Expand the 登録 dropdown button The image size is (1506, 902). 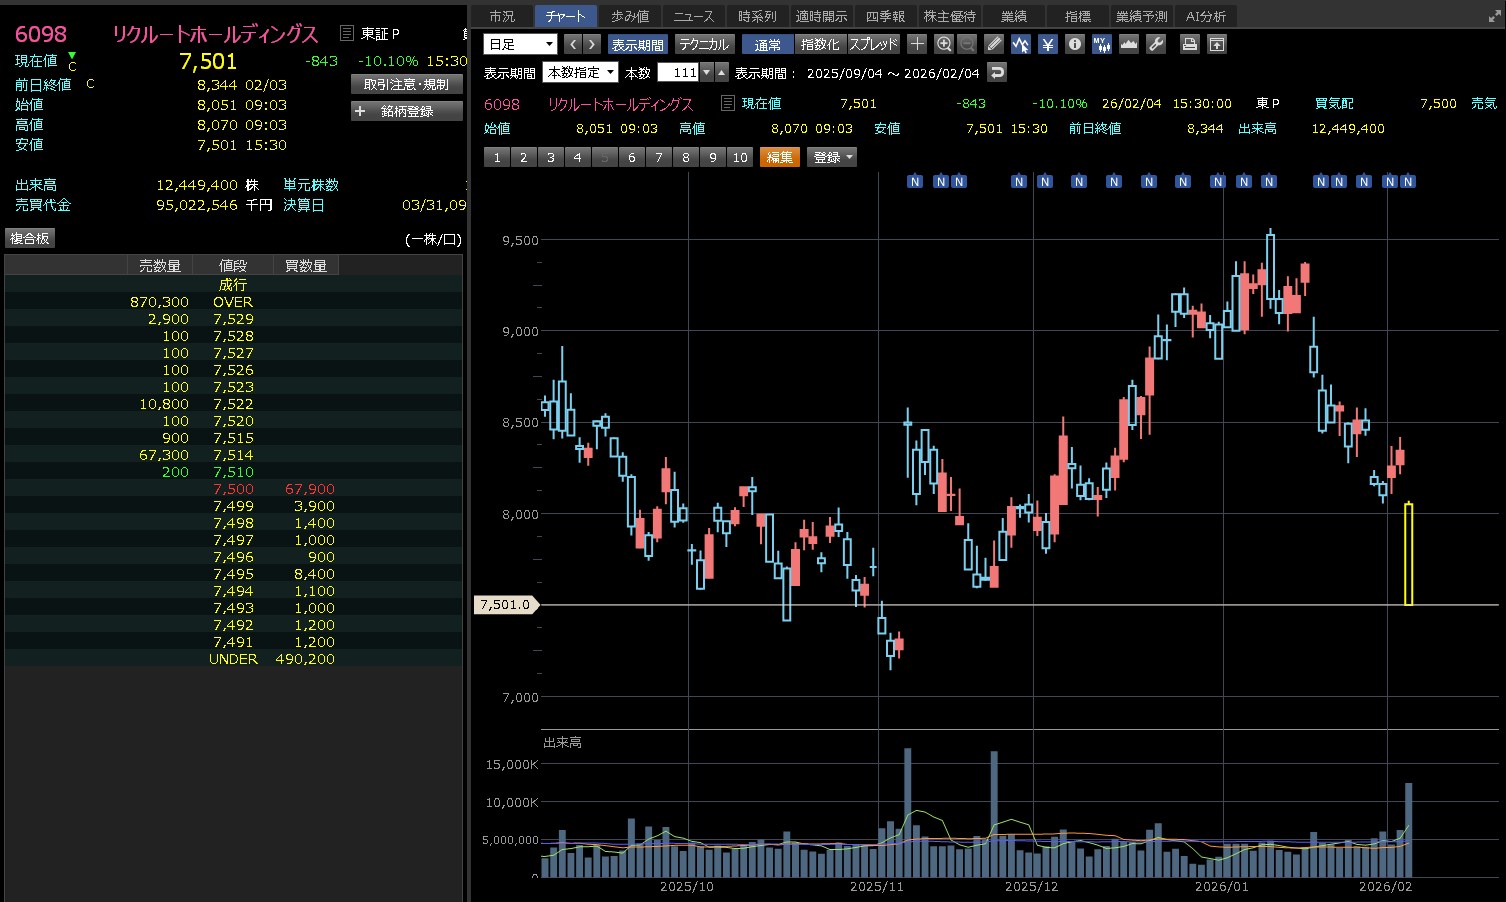tap(832, 157)
